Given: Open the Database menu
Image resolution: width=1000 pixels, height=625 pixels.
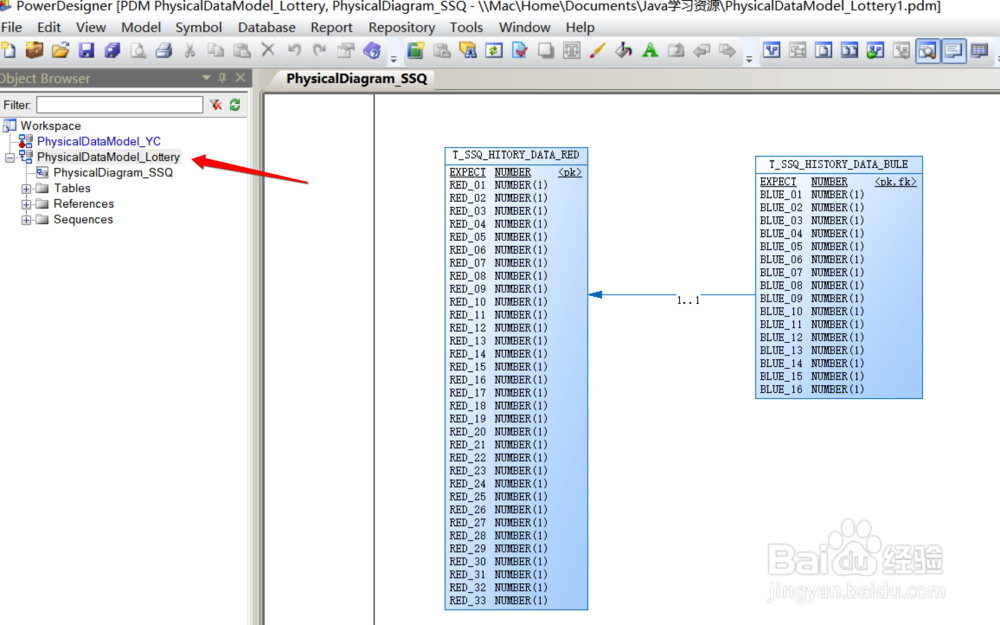Looking at the screenshot, I should (x=267, y=27).
